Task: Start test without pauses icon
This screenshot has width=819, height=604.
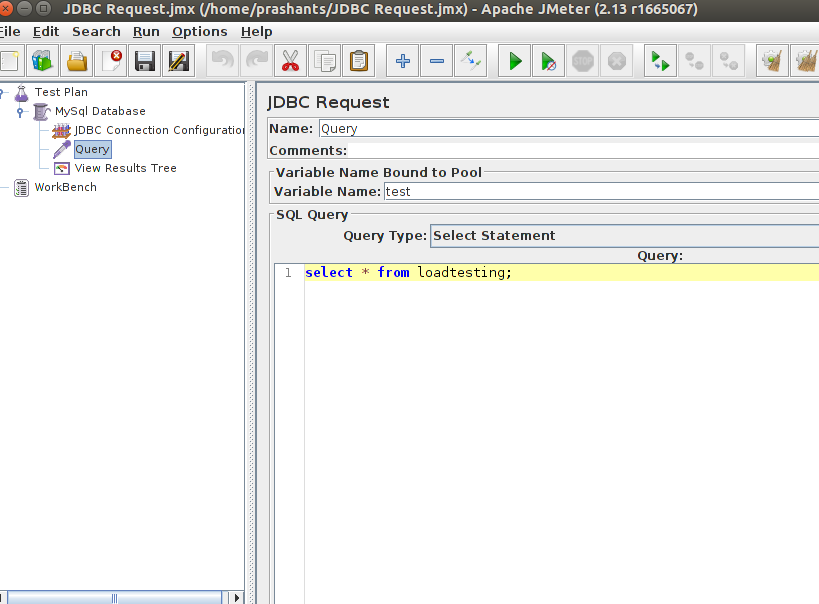Action: 548,61
